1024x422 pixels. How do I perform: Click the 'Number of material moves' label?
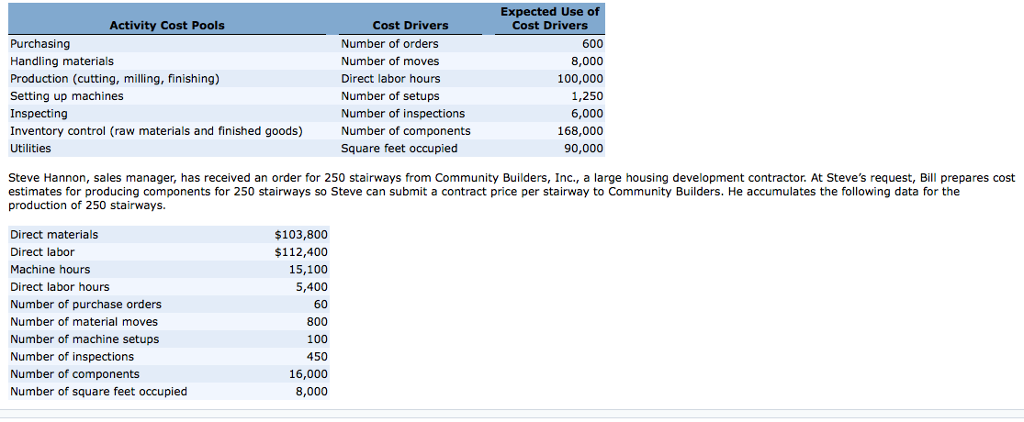tap(84, 321)
